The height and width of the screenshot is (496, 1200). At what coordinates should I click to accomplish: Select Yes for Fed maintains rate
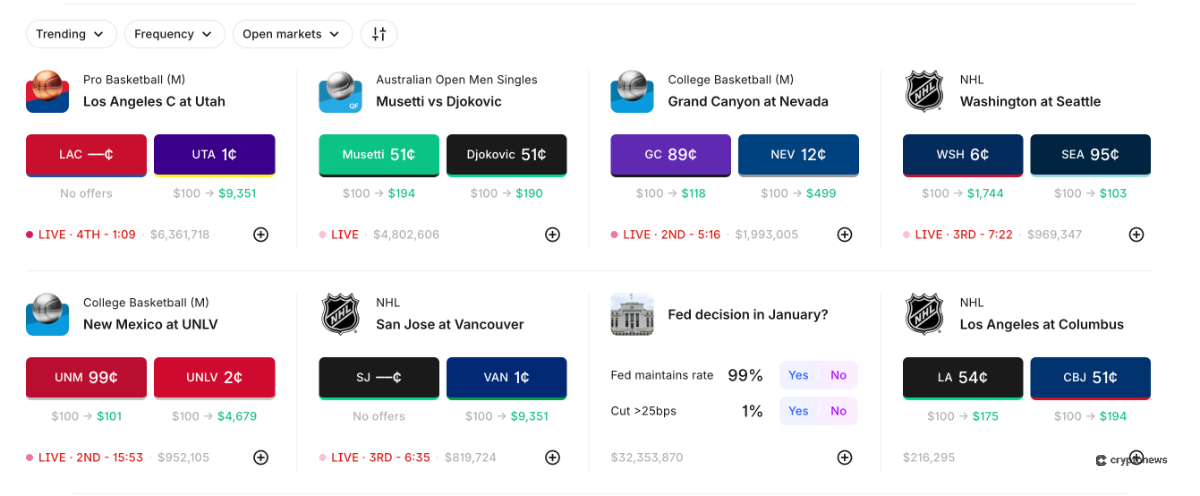pos(798,375)
